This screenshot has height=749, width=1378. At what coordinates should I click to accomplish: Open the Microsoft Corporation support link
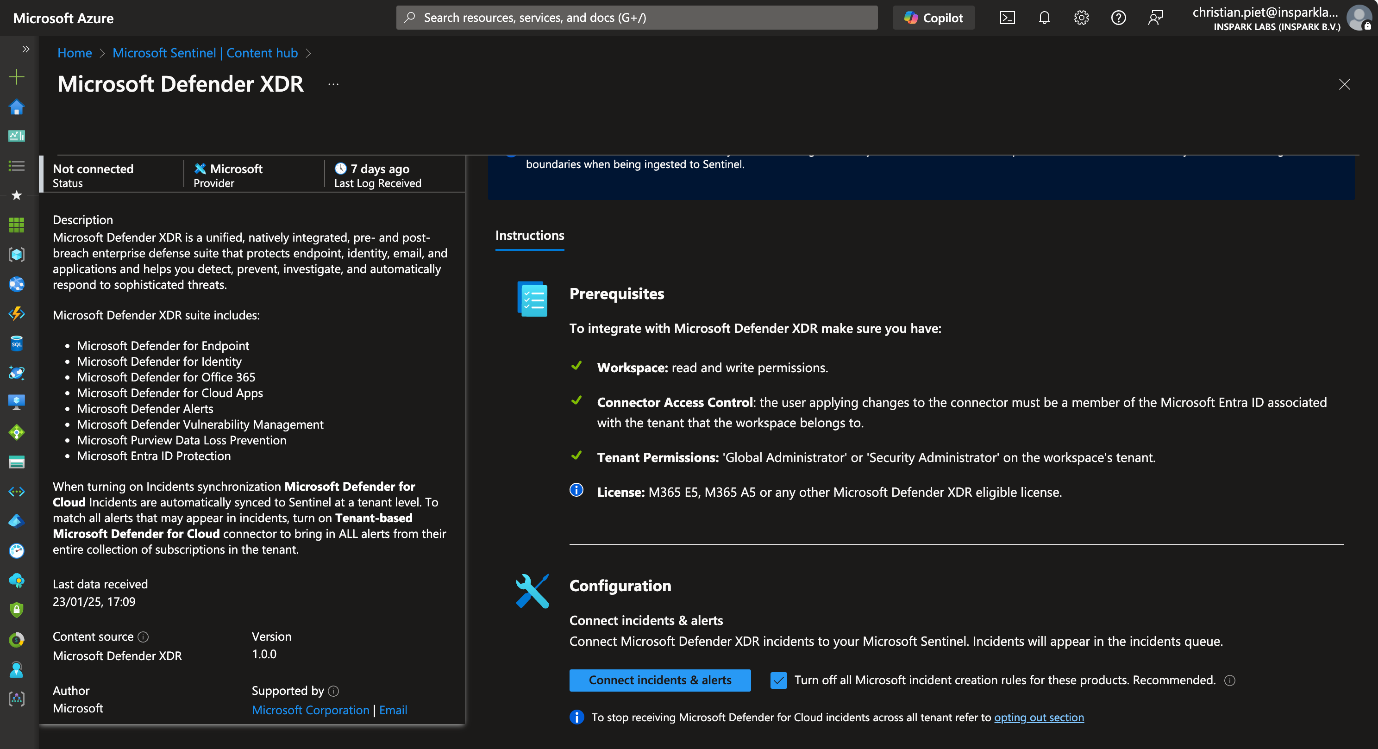click(x=311, y=710)
